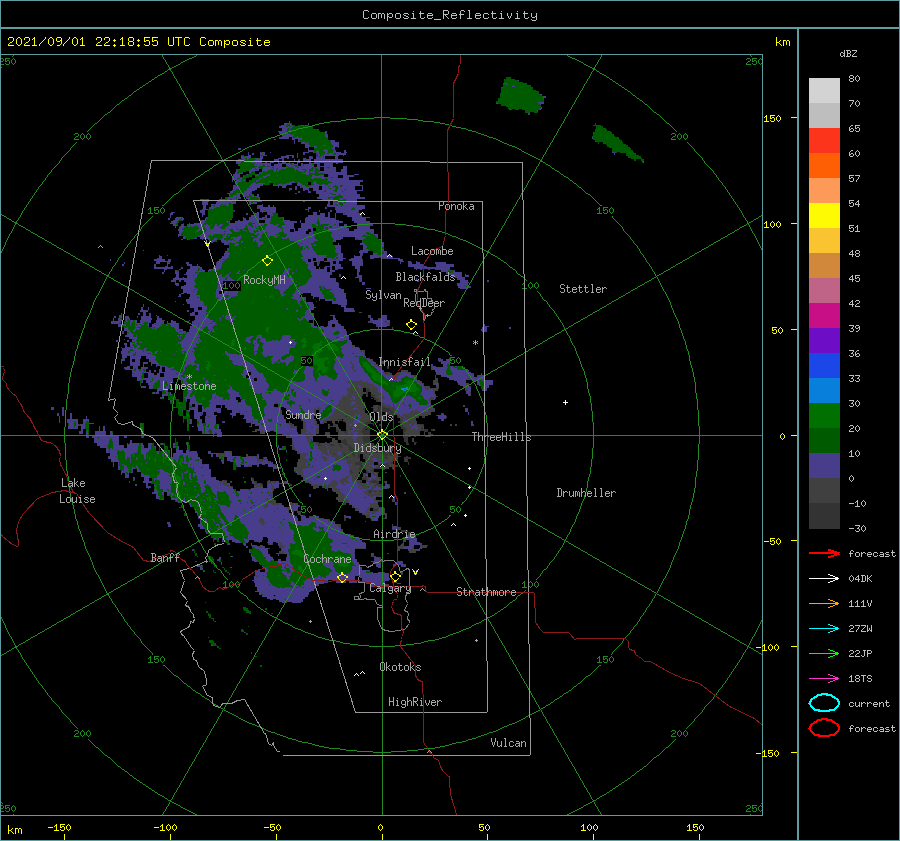Click the Vulcan town label

[508, 743]
